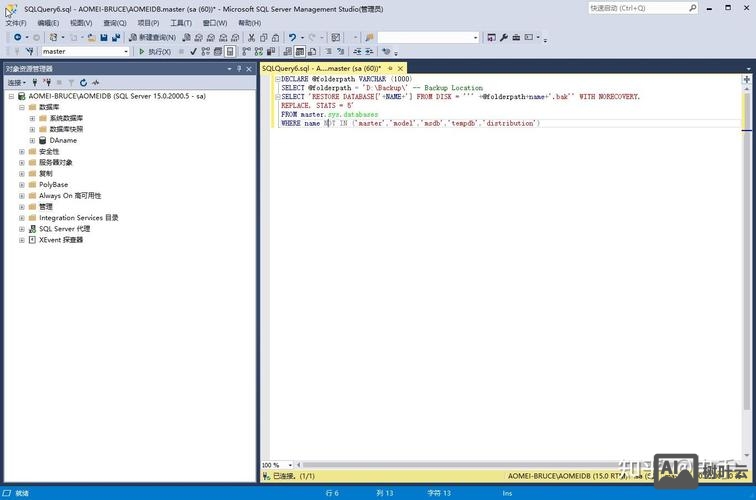Open the 工具(T) menu

[180, 22]
